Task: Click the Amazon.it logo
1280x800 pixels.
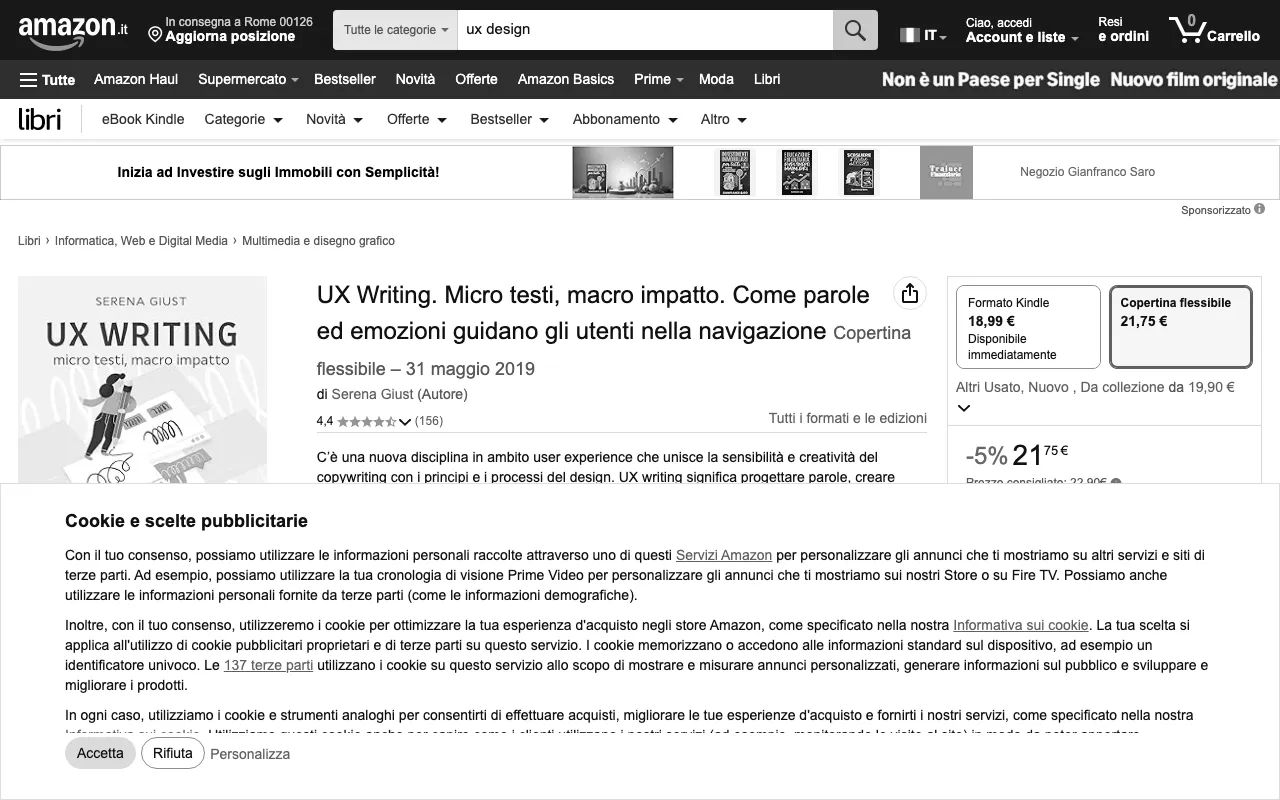Action: [x=73, y=30]
